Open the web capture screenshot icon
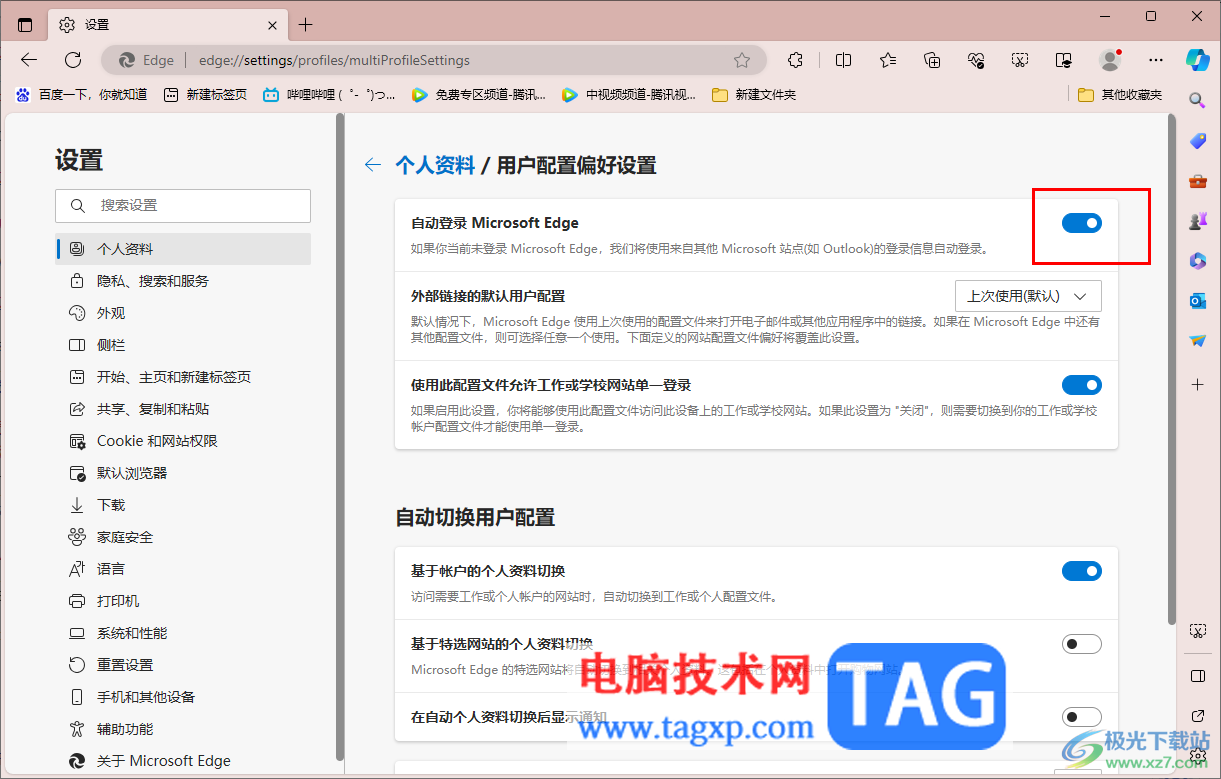This screenshot has height=779, width=1221. 1197,631
